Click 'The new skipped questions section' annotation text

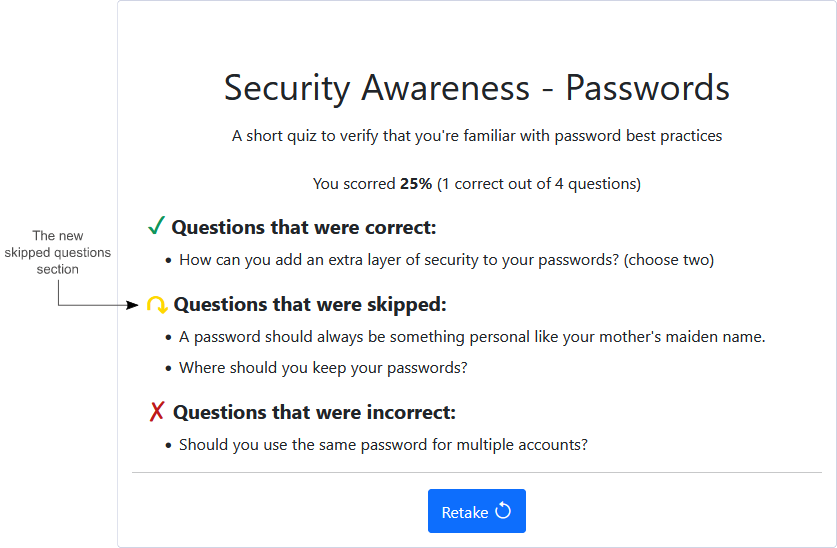coord(58,253)
